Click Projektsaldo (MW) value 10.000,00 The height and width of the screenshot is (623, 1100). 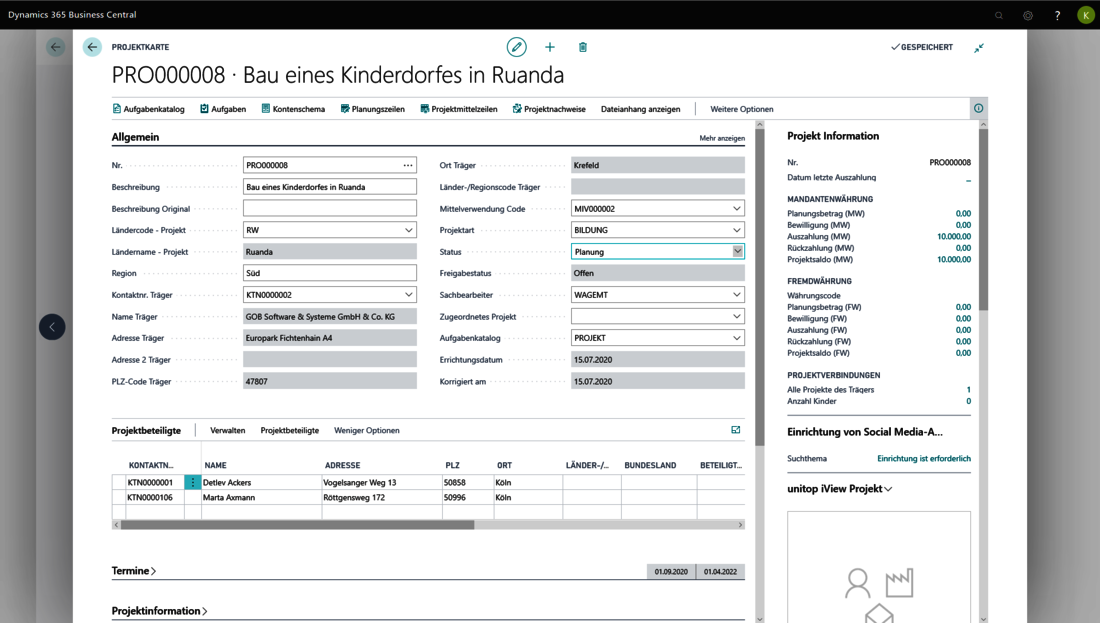[954, 260]
